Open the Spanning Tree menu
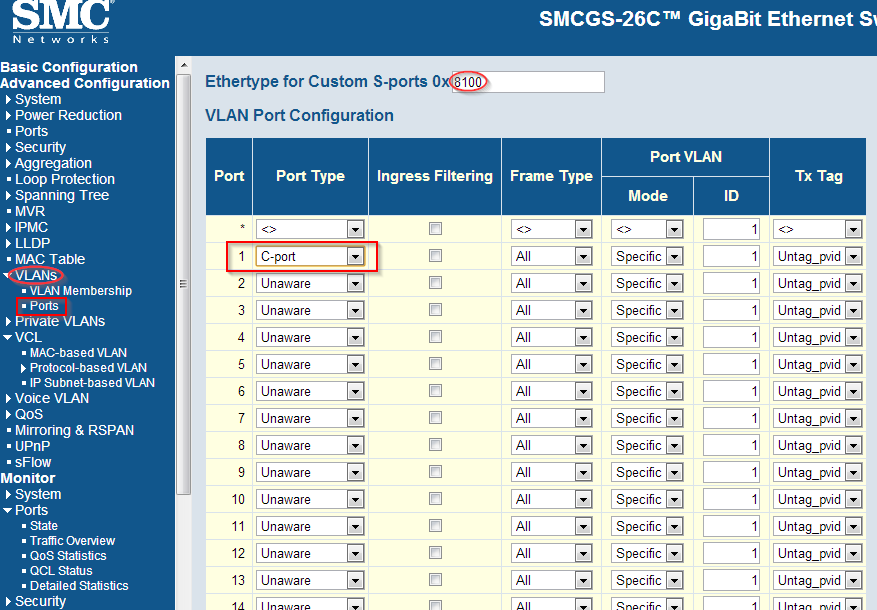877x610 pixels. click(61, 195)
